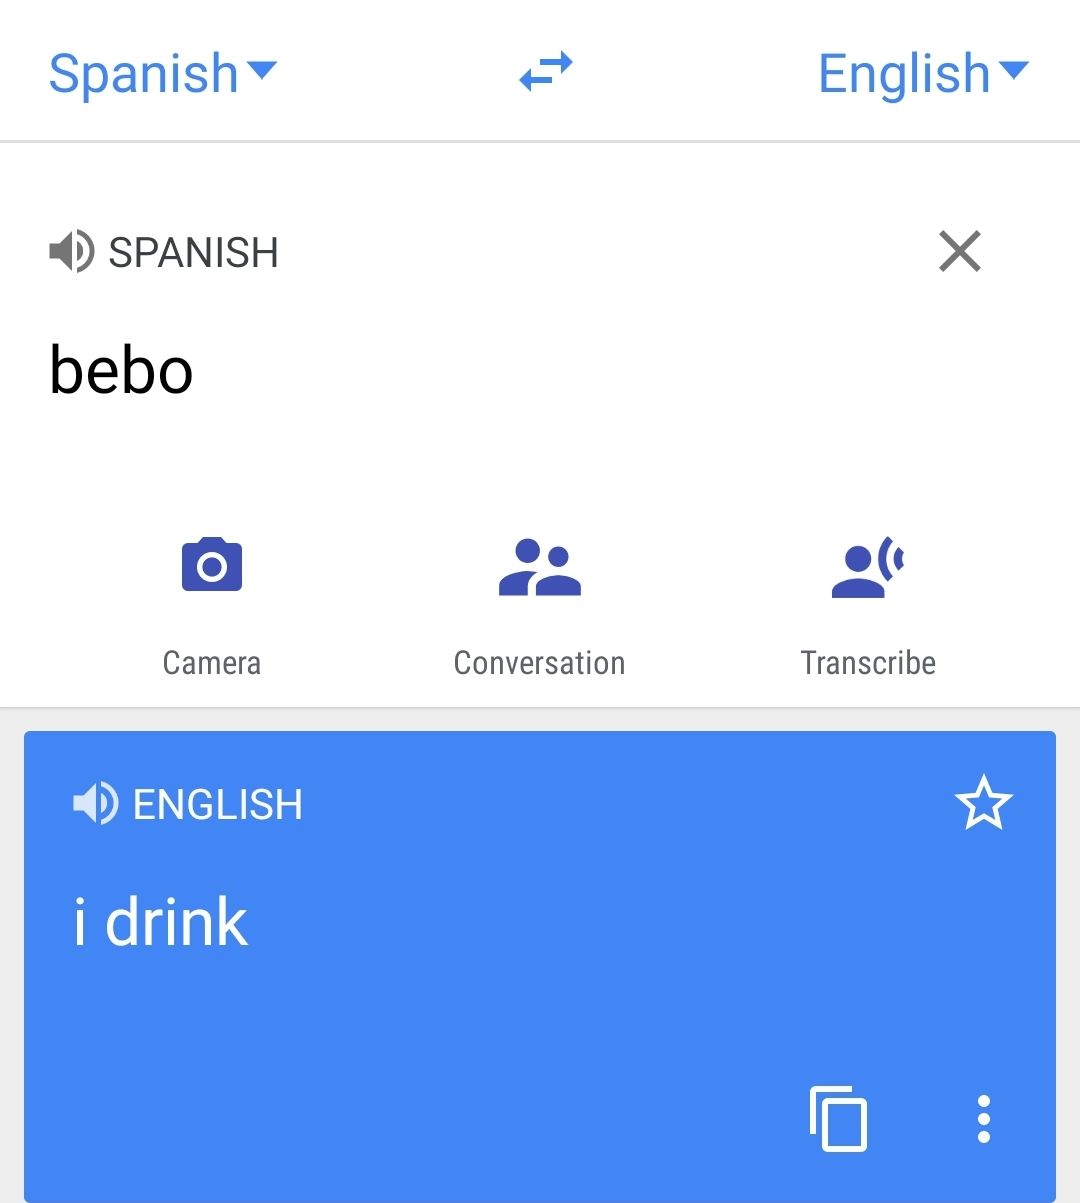1080x1203 pixels.
Task: Start Conversation mode
Action: coord(539,568)
